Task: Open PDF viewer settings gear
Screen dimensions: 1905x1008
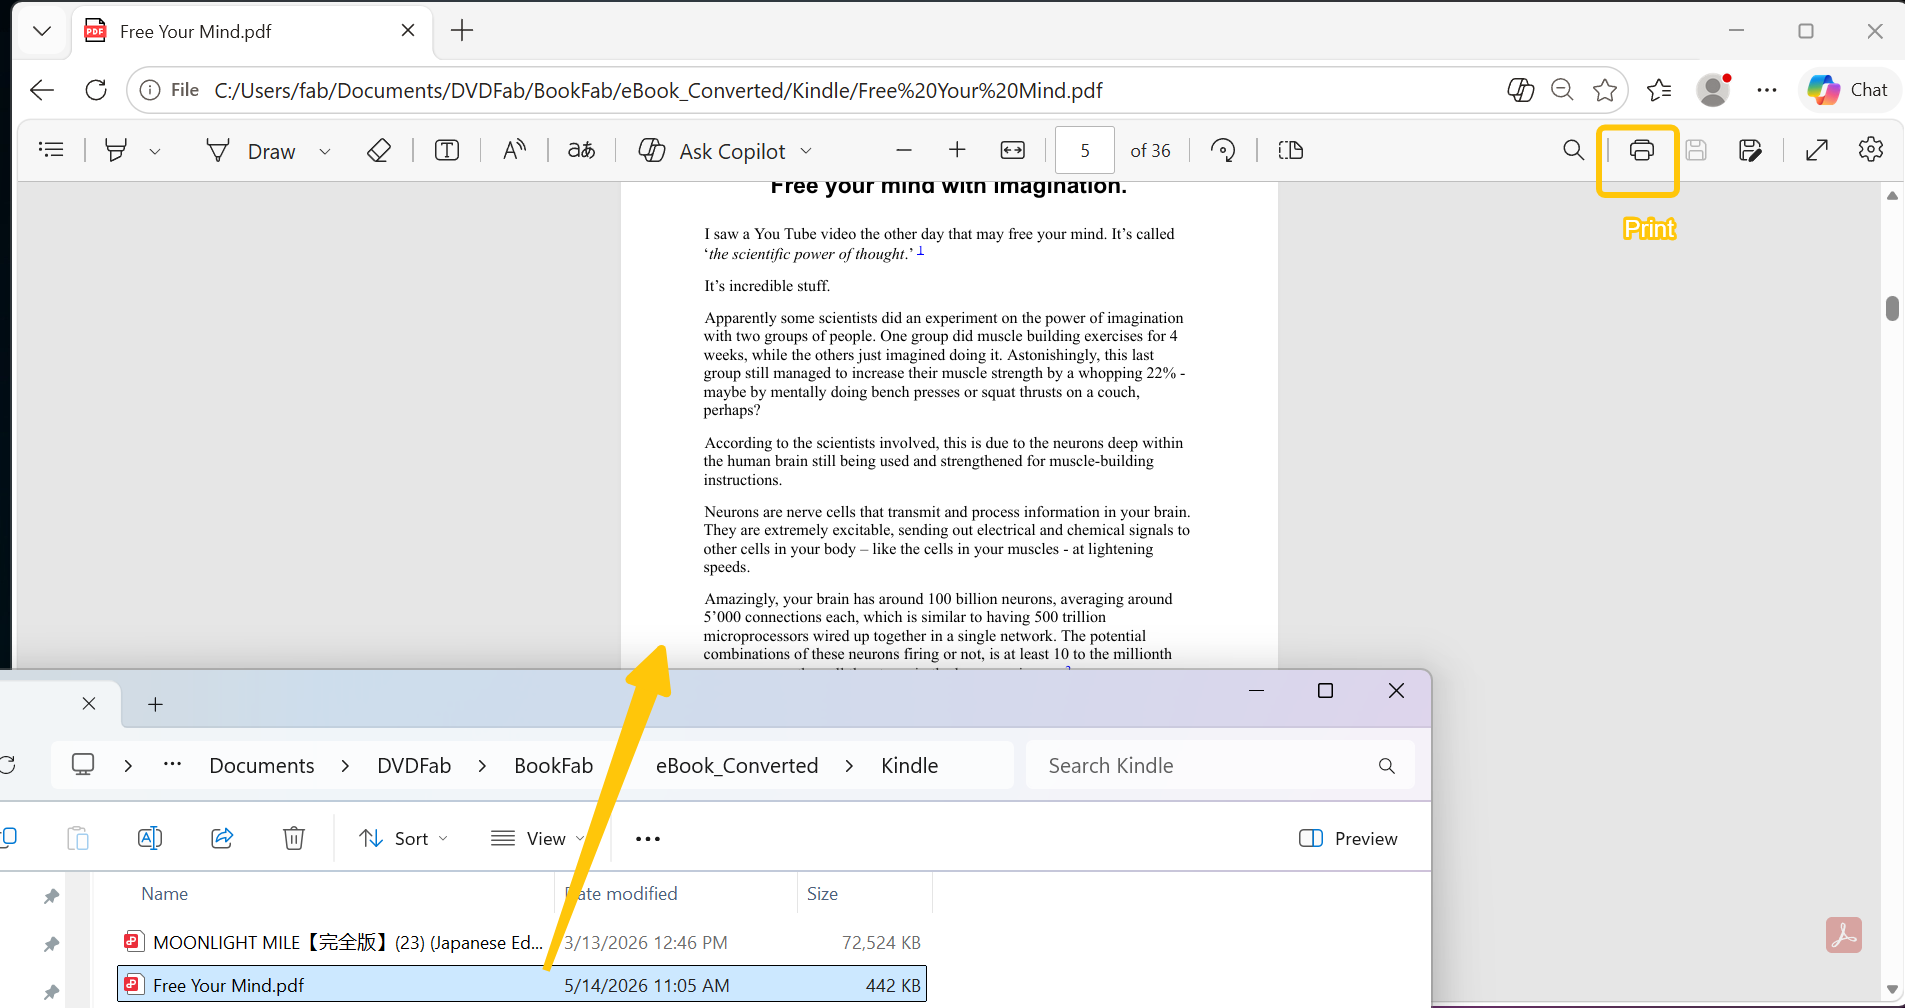Action: tap(1871, 150)
